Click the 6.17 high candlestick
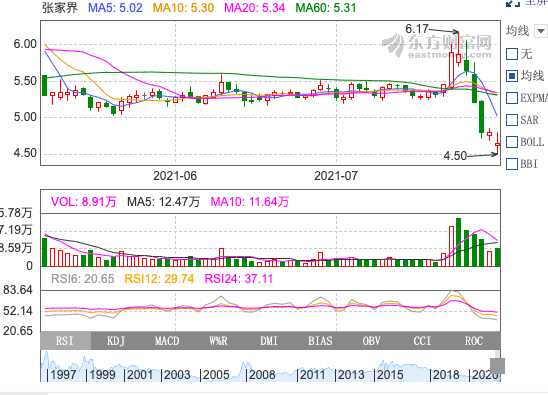Image resolution: width=548 pixels, height=395 pixels. (458, 49)
